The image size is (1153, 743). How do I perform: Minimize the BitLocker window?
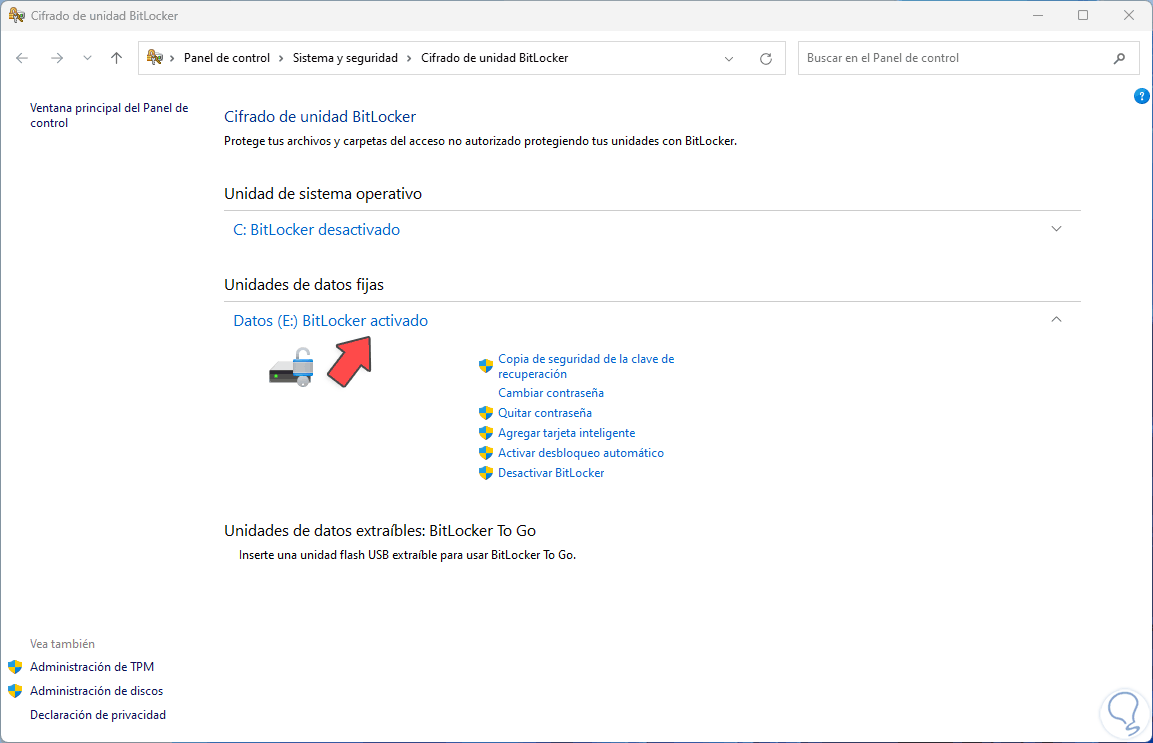pyautogui.click(x=1038, y=15)
